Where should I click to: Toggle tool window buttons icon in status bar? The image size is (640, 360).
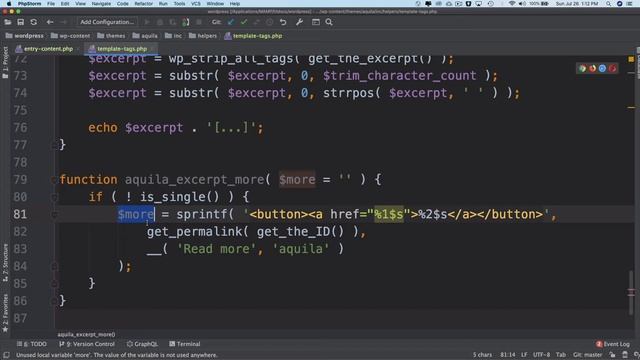(x=6, y=355)
